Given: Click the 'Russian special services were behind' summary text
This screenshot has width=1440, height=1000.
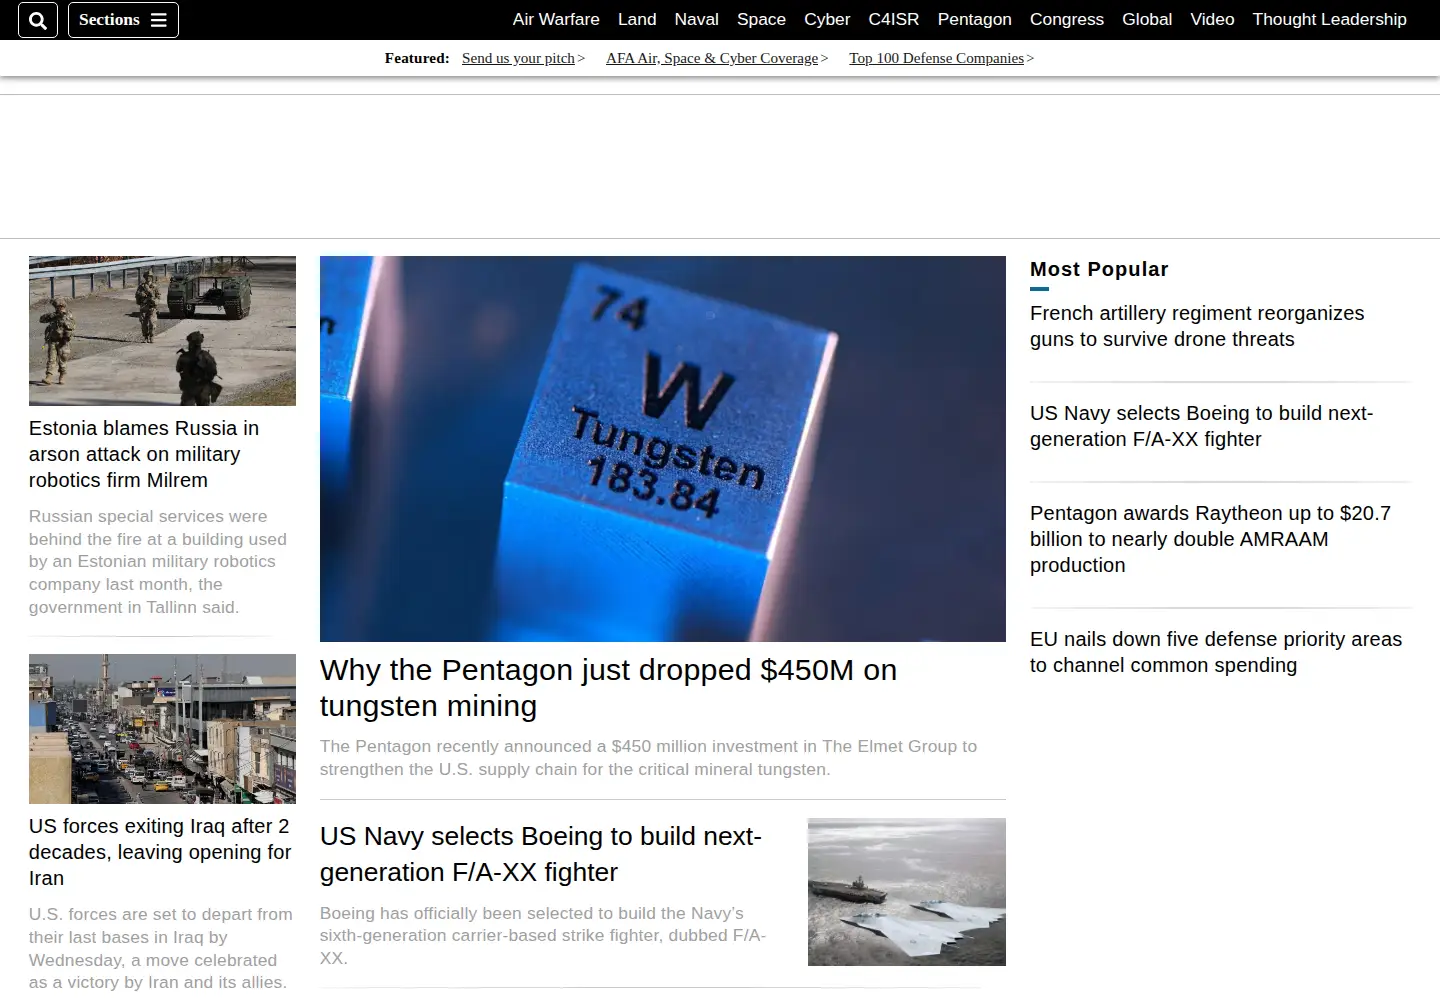Looking at the screenshot, I should pos(158,562).
